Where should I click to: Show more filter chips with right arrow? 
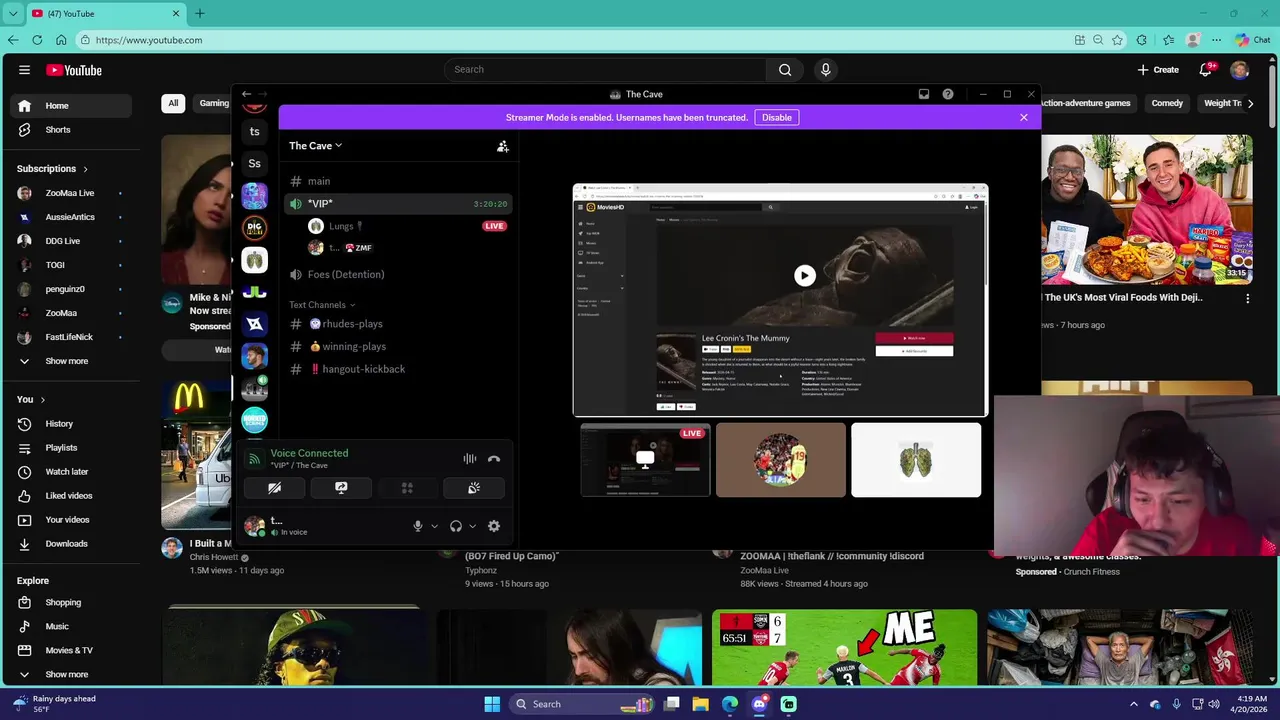click(1248, 103)
